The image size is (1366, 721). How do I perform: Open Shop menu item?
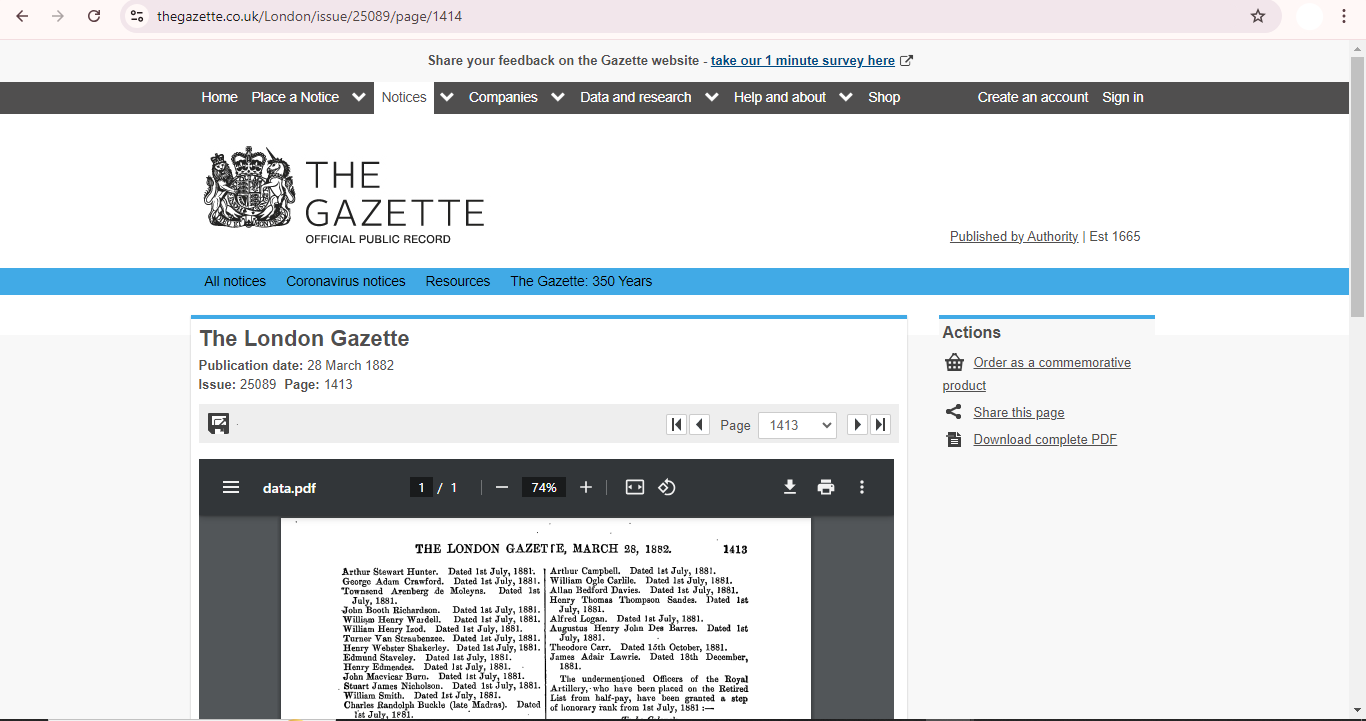(884, 97)
